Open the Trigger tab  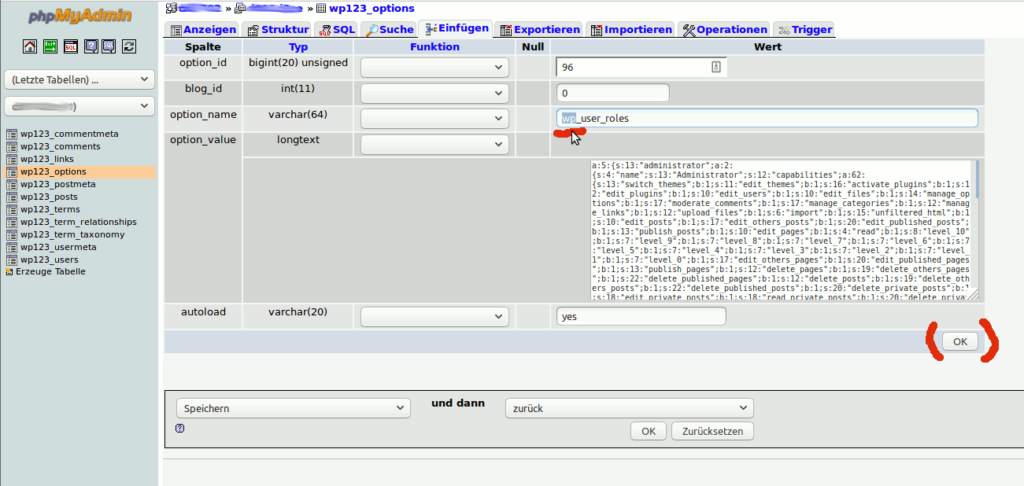(x=805, y=29)
